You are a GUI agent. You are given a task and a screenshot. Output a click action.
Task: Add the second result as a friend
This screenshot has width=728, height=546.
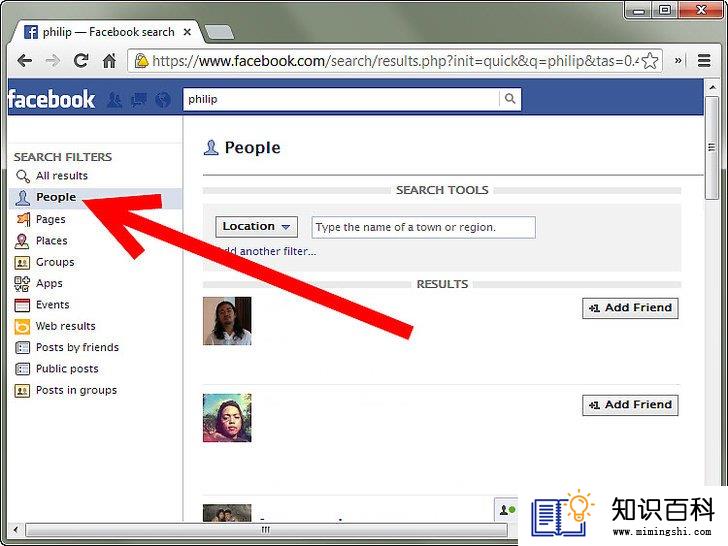(630, 405)
